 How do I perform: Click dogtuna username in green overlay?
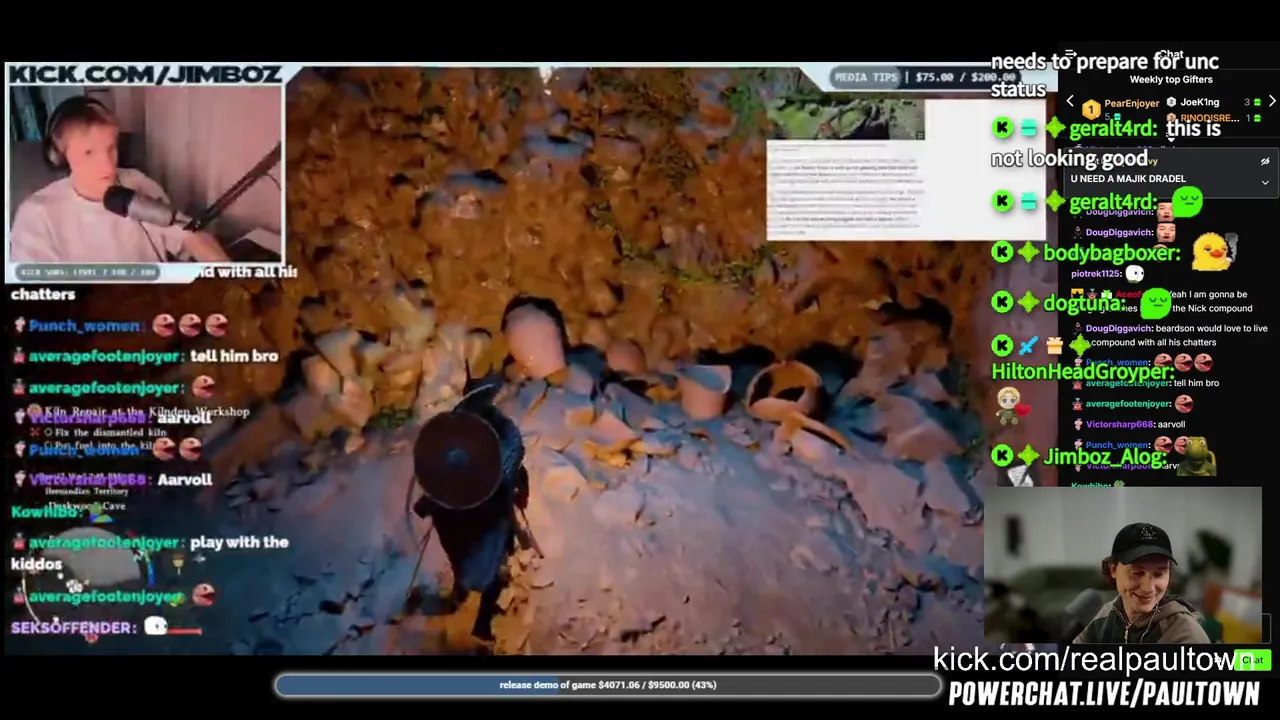pyautogui.click(x=1085, y=303)
